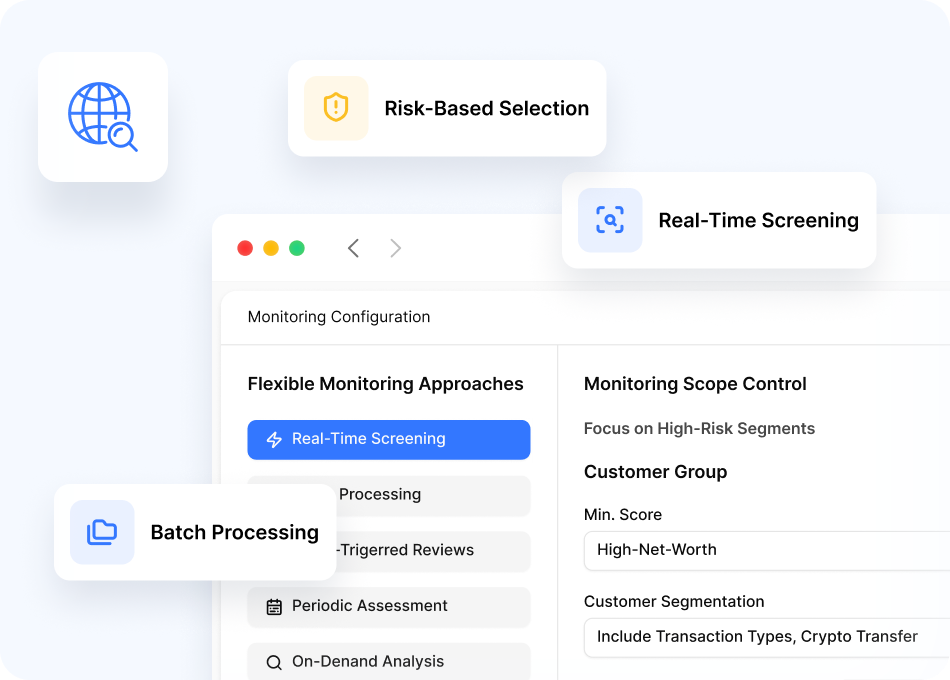950x680 pixels.
Task: Switch to the Monitoring Configuration tab
Action: (338, 317)
